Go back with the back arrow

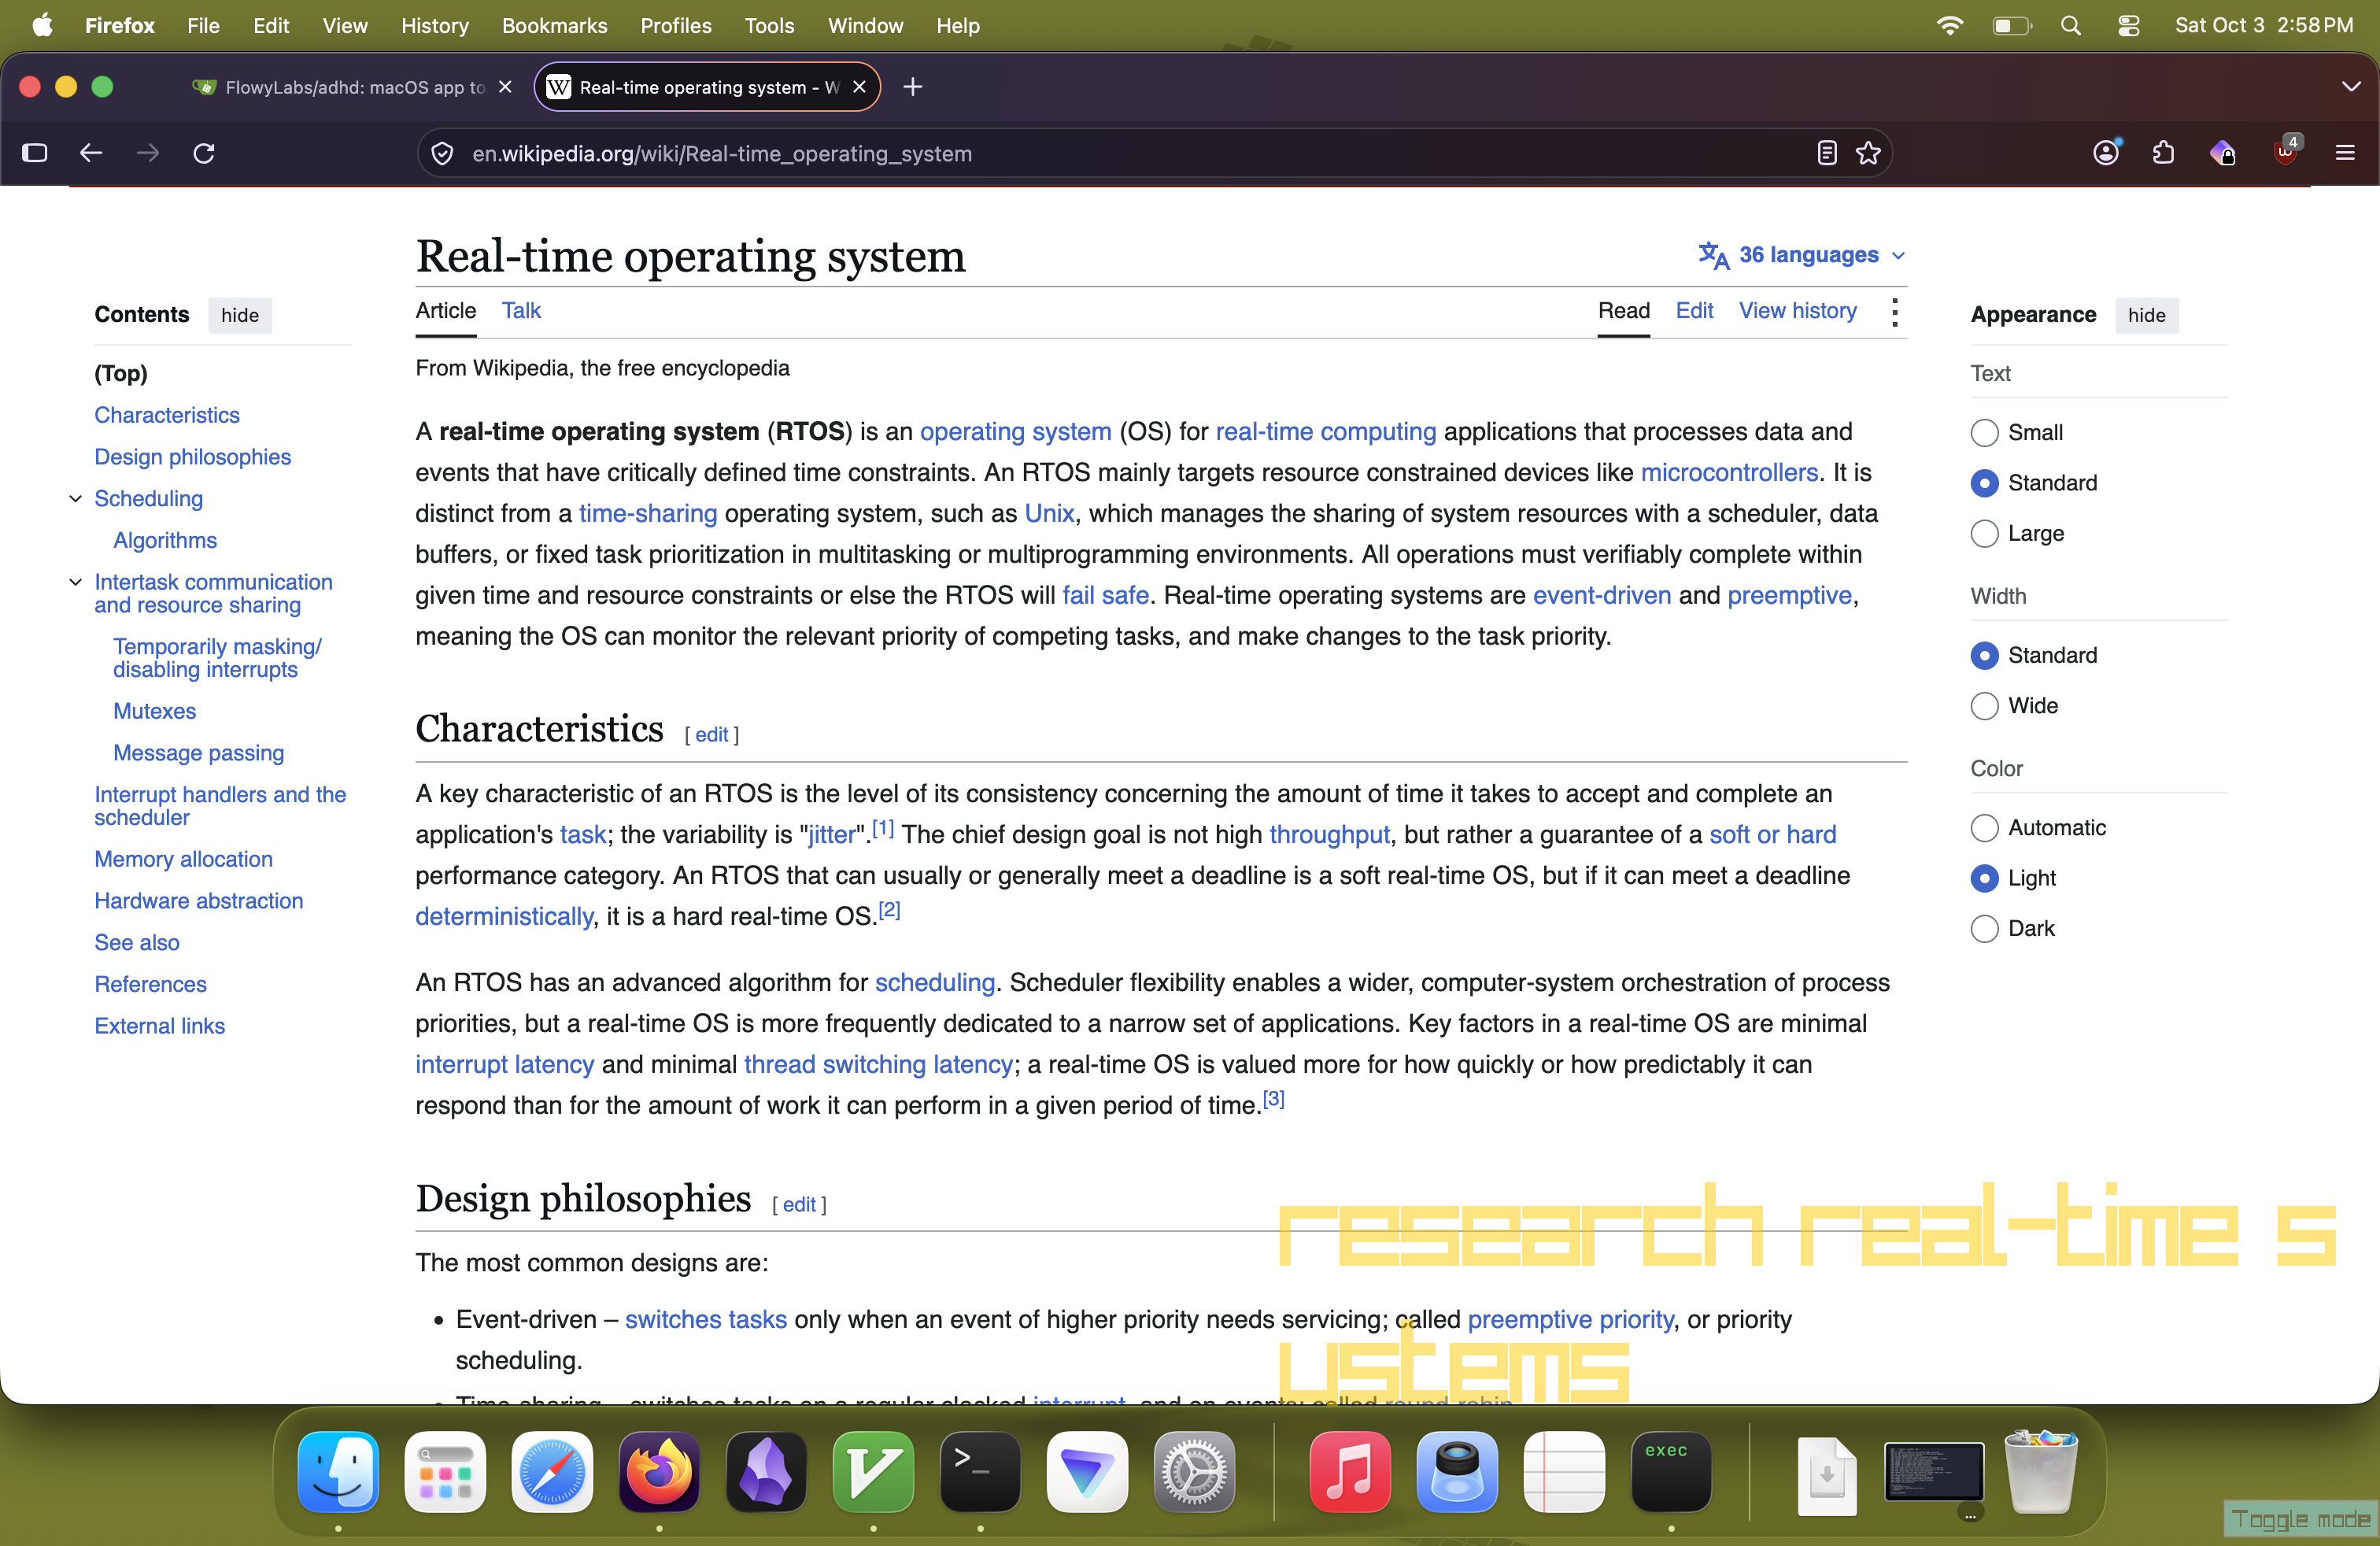(x=91, y=153)
